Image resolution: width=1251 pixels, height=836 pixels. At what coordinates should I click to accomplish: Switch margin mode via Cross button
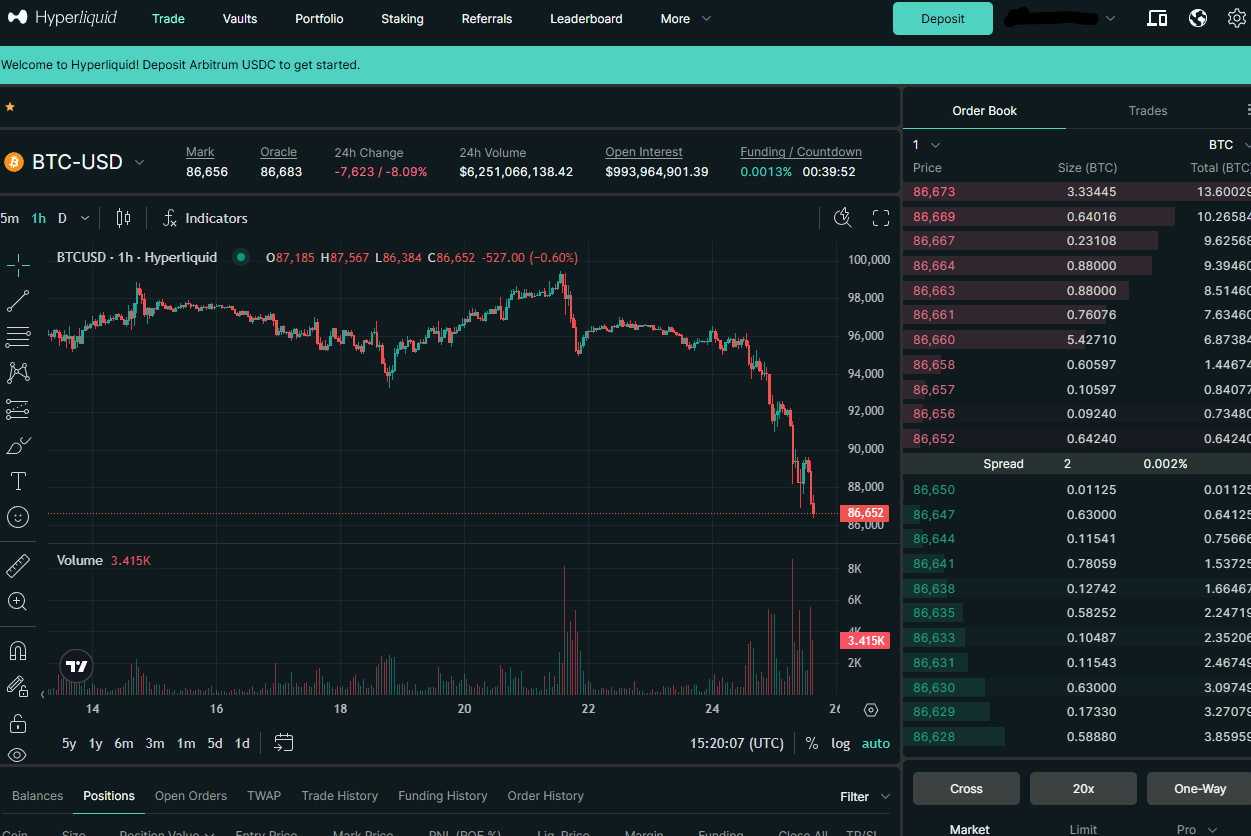tap(966, 789)
